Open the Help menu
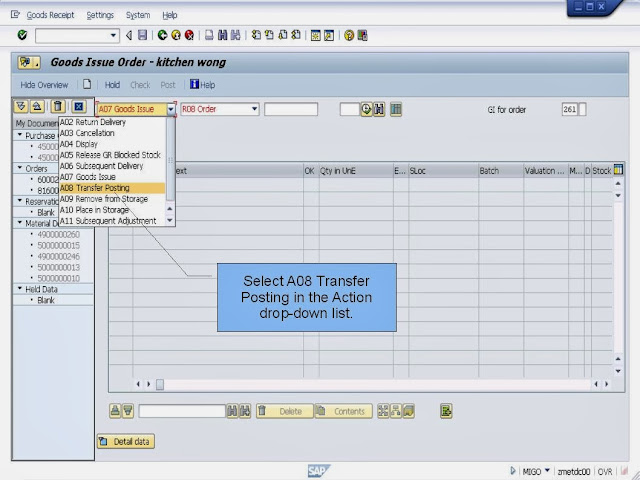This screenshot has height=480, width=640. pos(170,15)
